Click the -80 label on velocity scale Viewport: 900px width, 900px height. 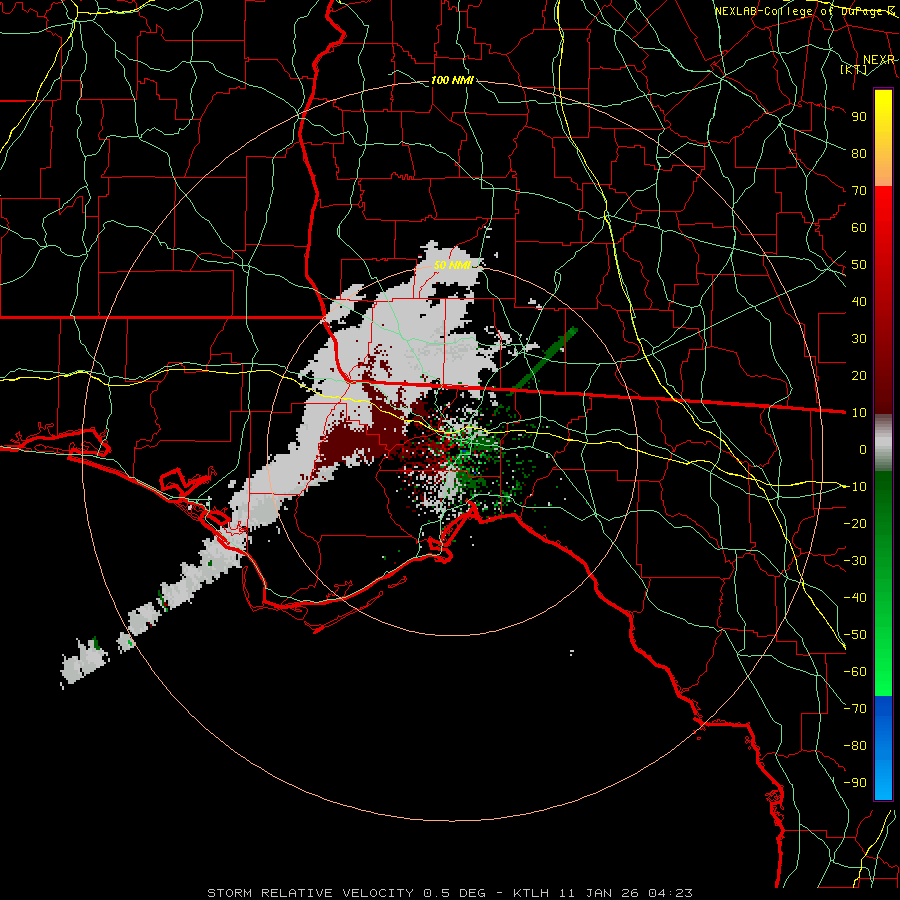click(855, 746)
